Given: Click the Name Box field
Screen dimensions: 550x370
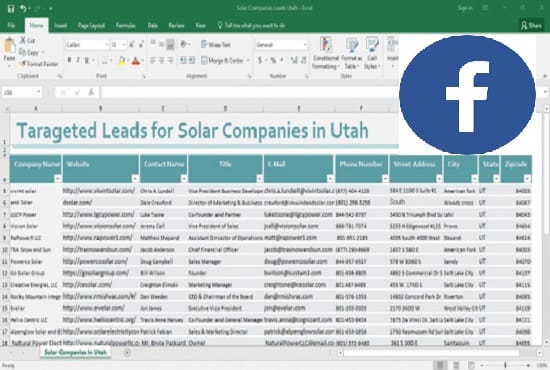Looking at the screenshot, I should click(x=22, y=93).
